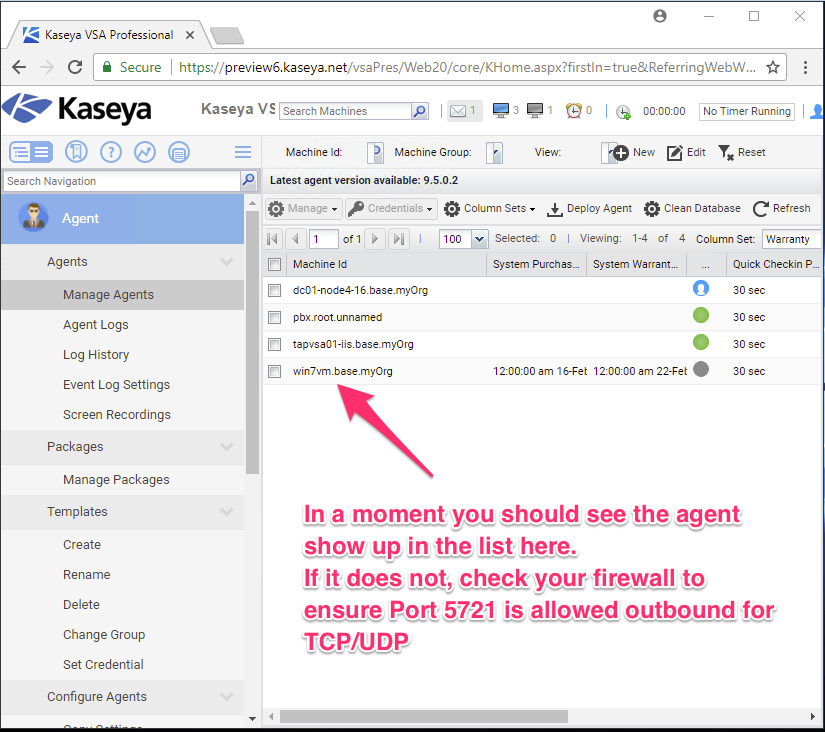
Task: Click the gray status icon for win7vm.base.myOrg
Action: [701, 369]
